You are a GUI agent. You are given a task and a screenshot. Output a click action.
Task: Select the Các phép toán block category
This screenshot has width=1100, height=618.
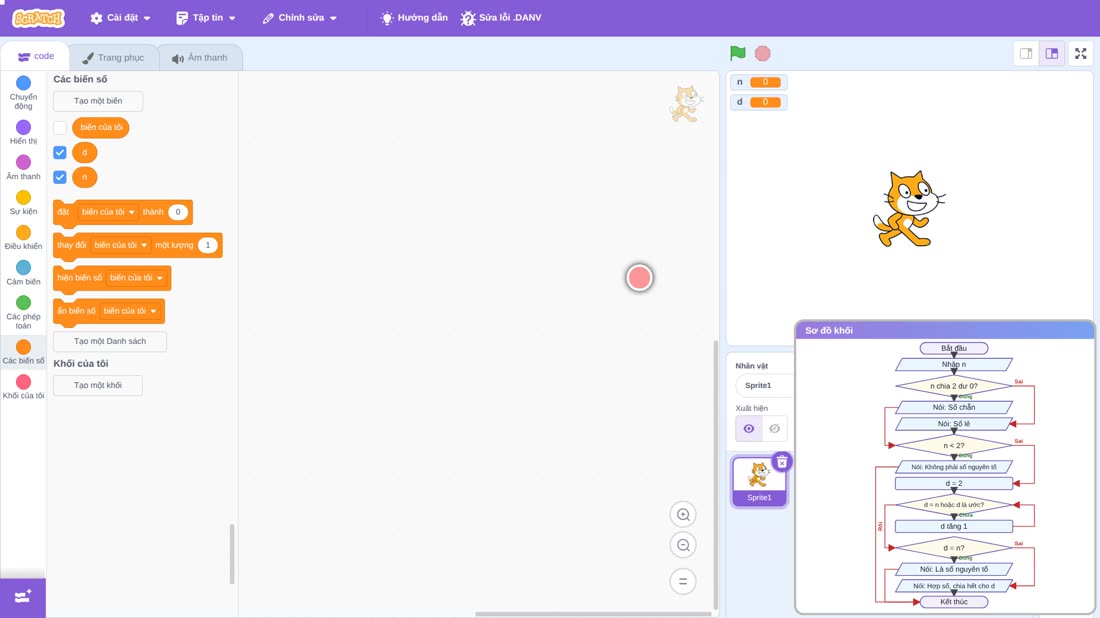click(23, 311)
